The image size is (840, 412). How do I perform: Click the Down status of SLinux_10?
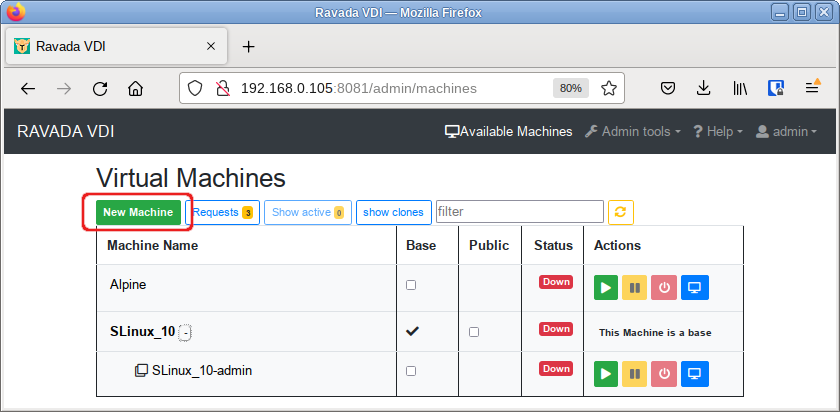(556, 329)
